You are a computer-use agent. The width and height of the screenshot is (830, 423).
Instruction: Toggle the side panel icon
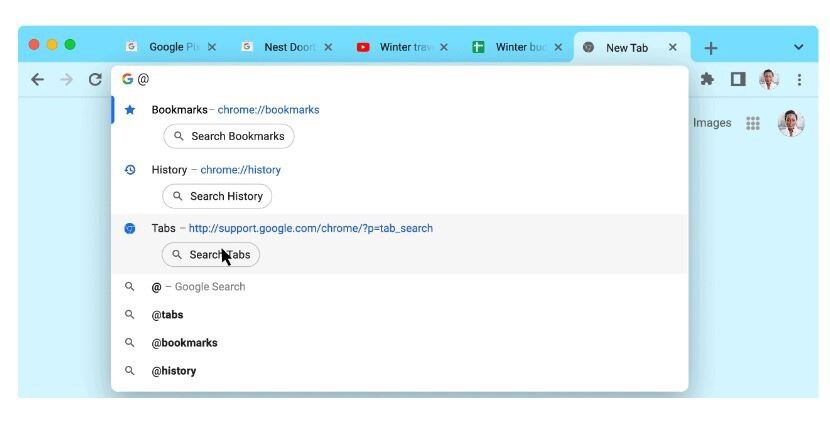coord(738,79)
